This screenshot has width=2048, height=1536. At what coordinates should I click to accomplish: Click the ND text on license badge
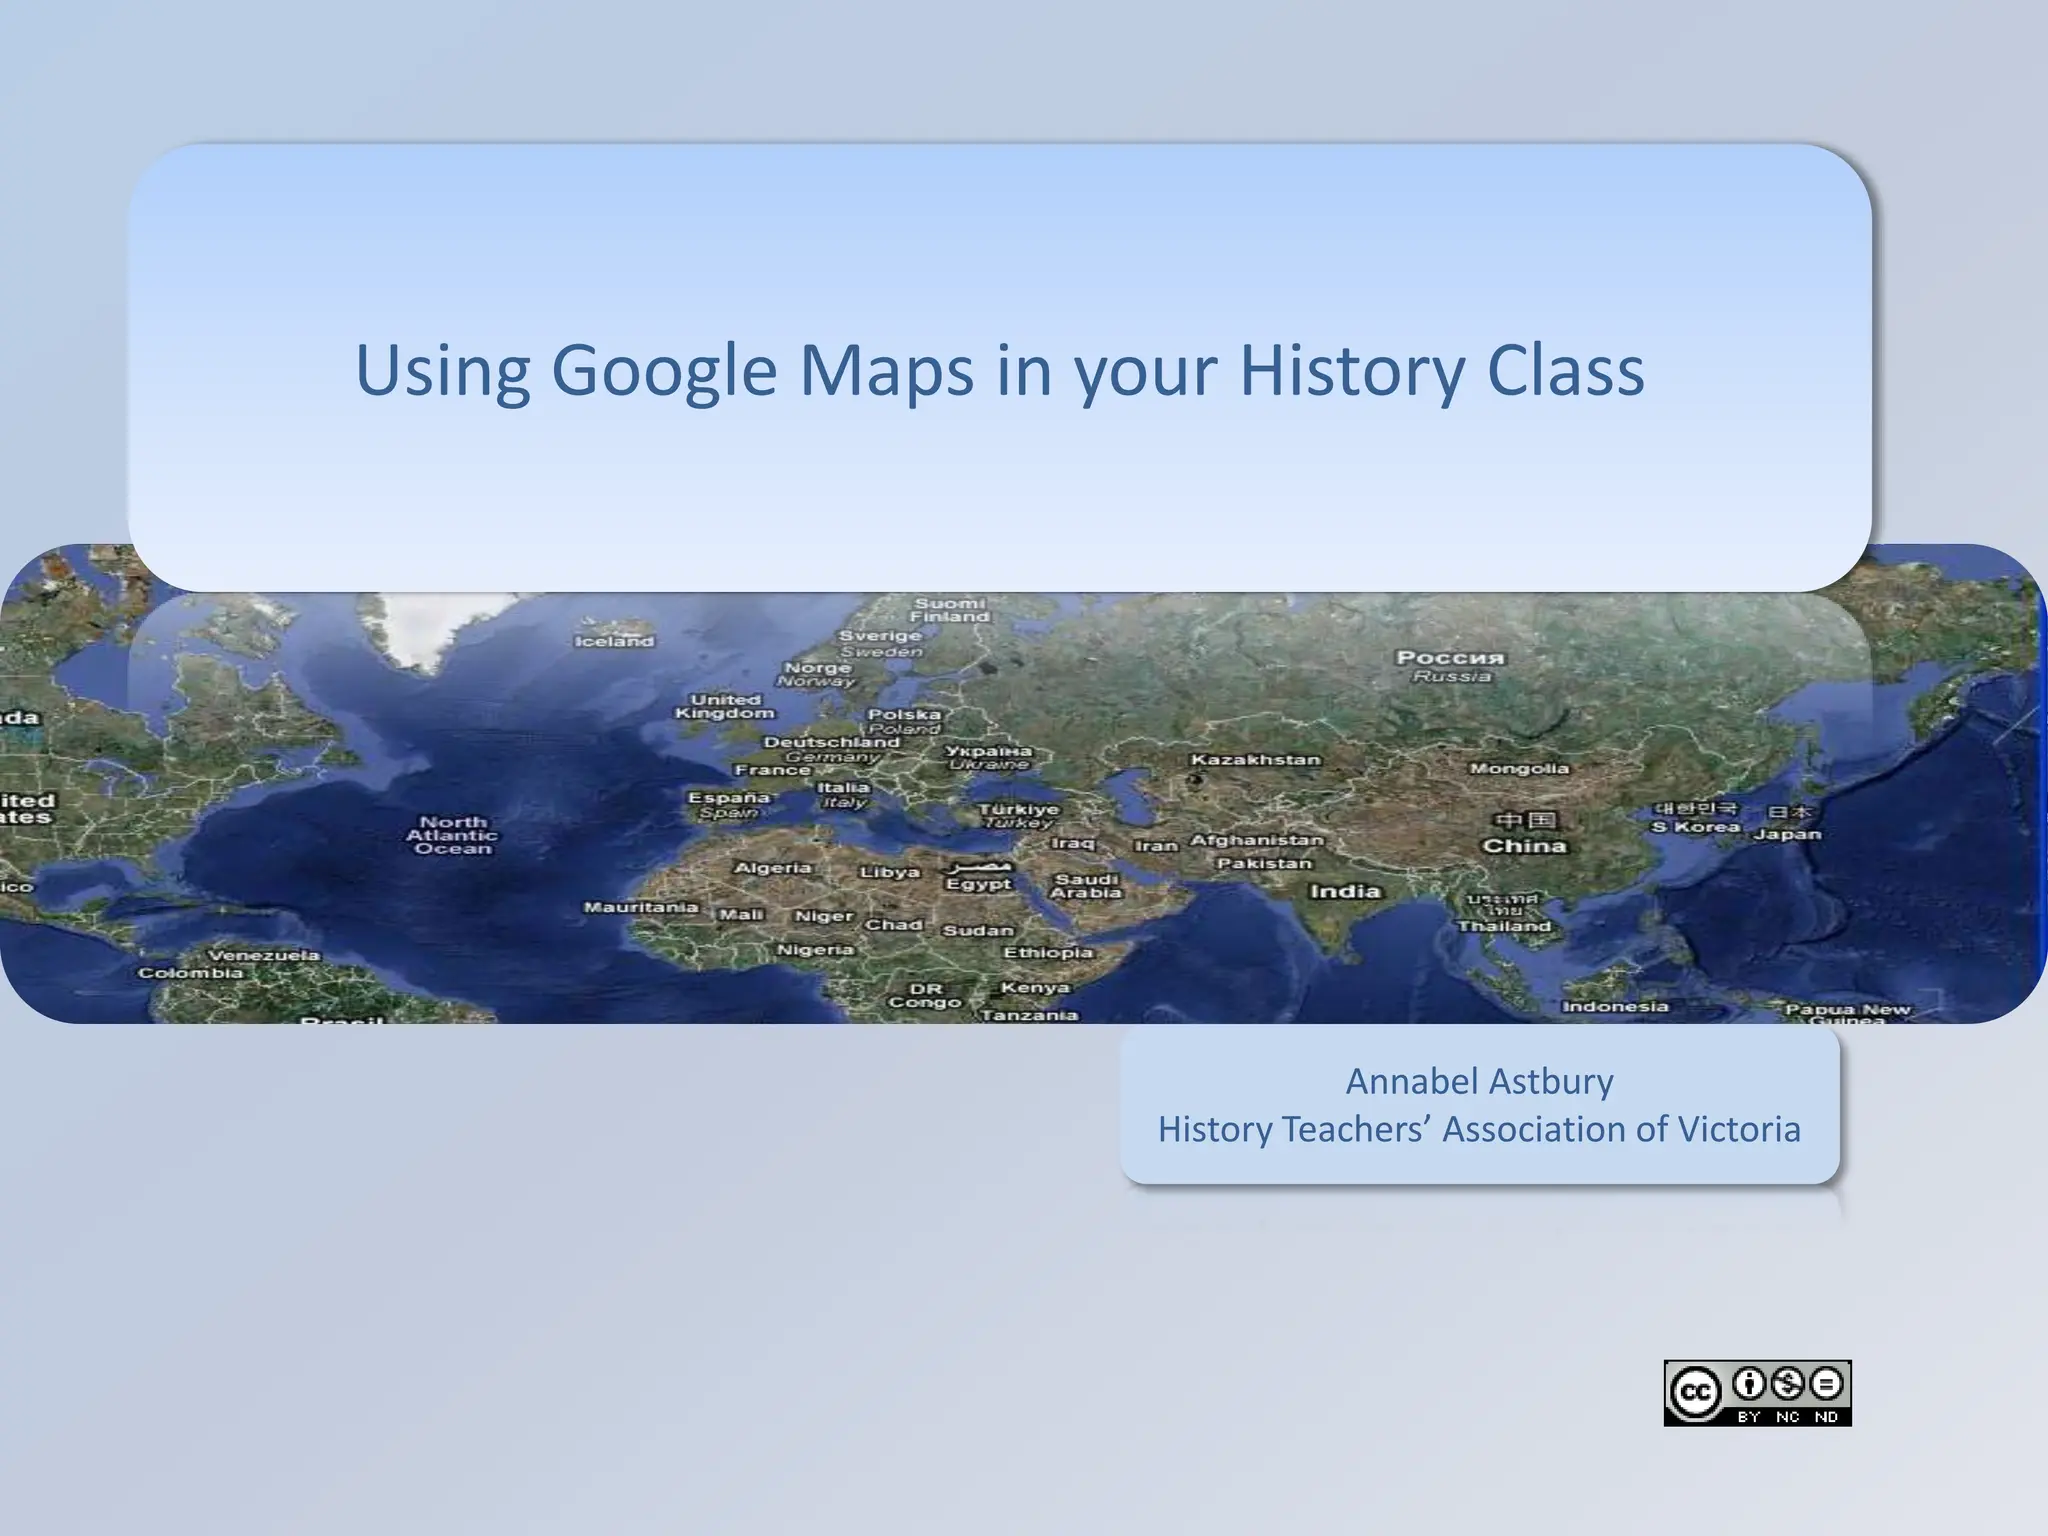pyautogui.click(x=1826, y=1417)
